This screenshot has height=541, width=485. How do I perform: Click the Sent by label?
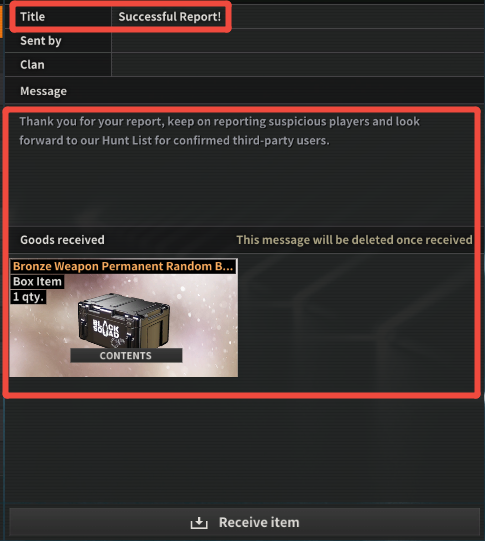[x=41, y=41]
